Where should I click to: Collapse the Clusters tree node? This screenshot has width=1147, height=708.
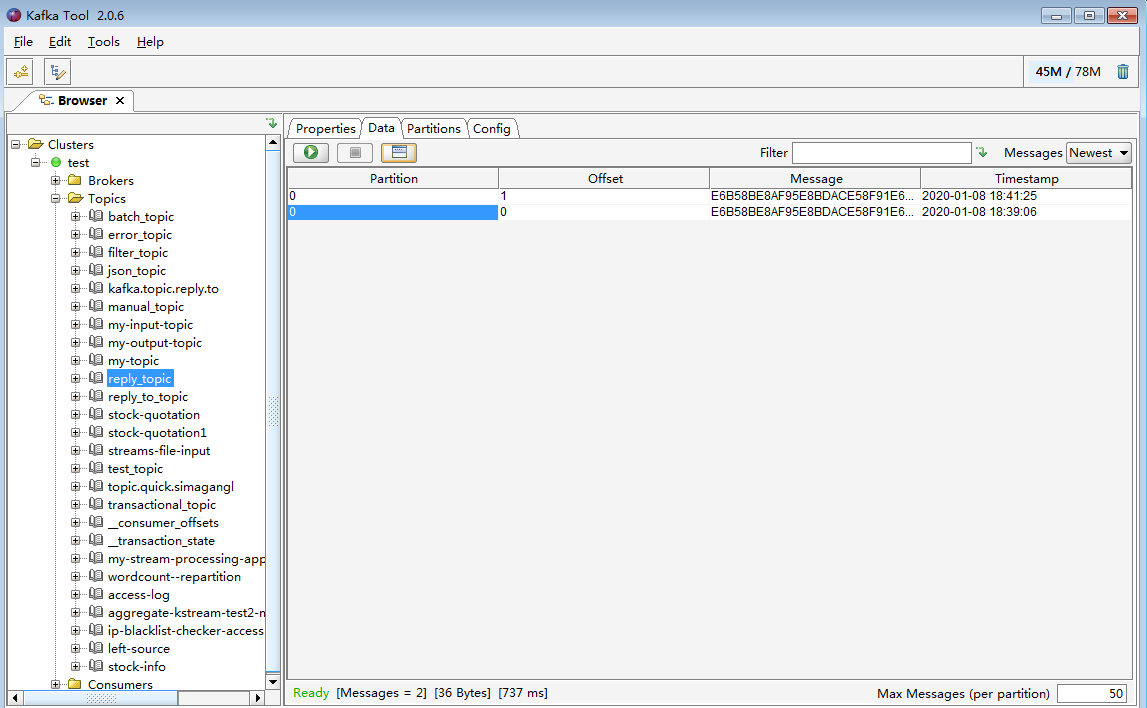tap(15, 144)
